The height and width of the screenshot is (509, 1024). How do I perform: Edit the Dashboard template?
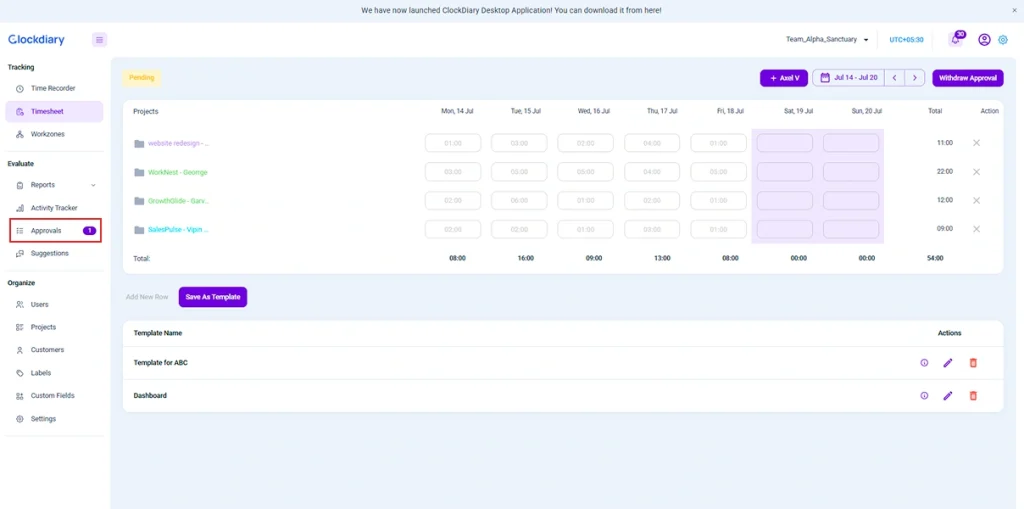948,395
